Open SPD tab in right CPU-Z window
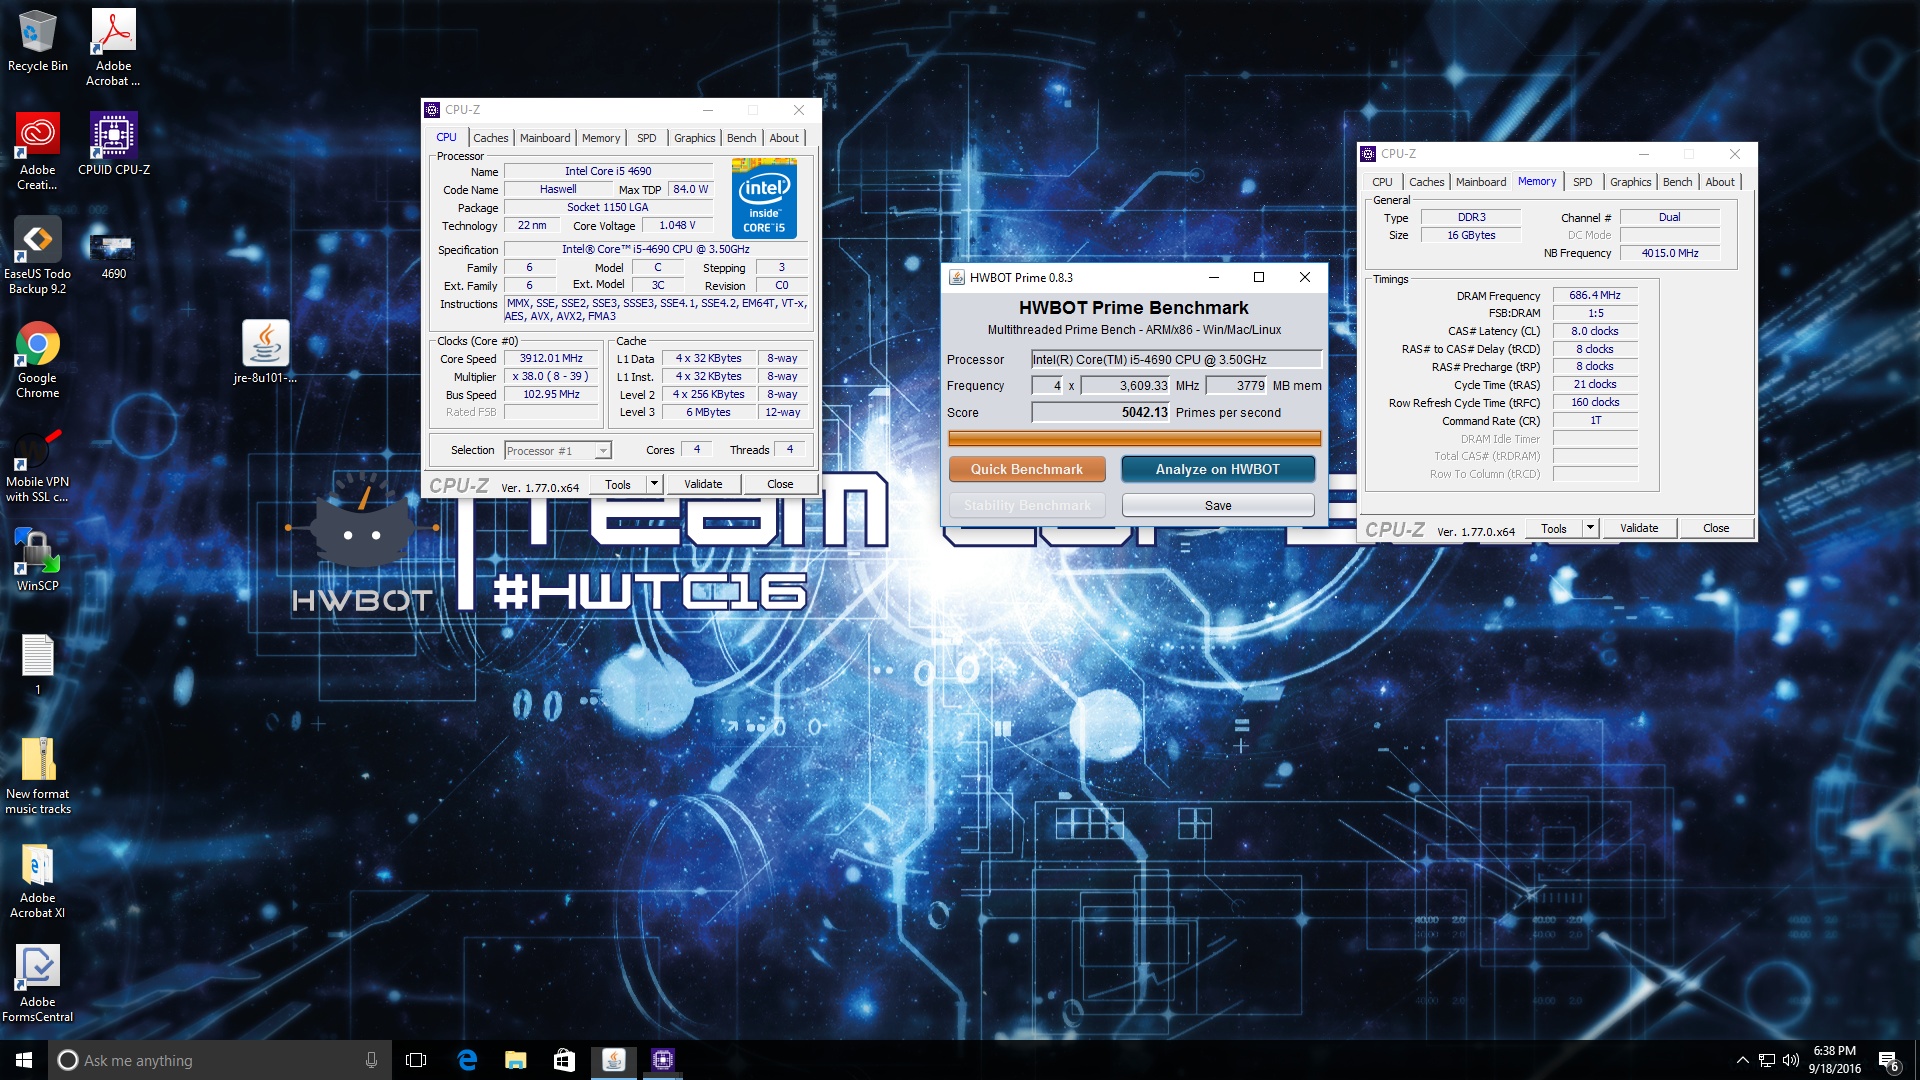The image size is (1920, 1080). 1582,182
